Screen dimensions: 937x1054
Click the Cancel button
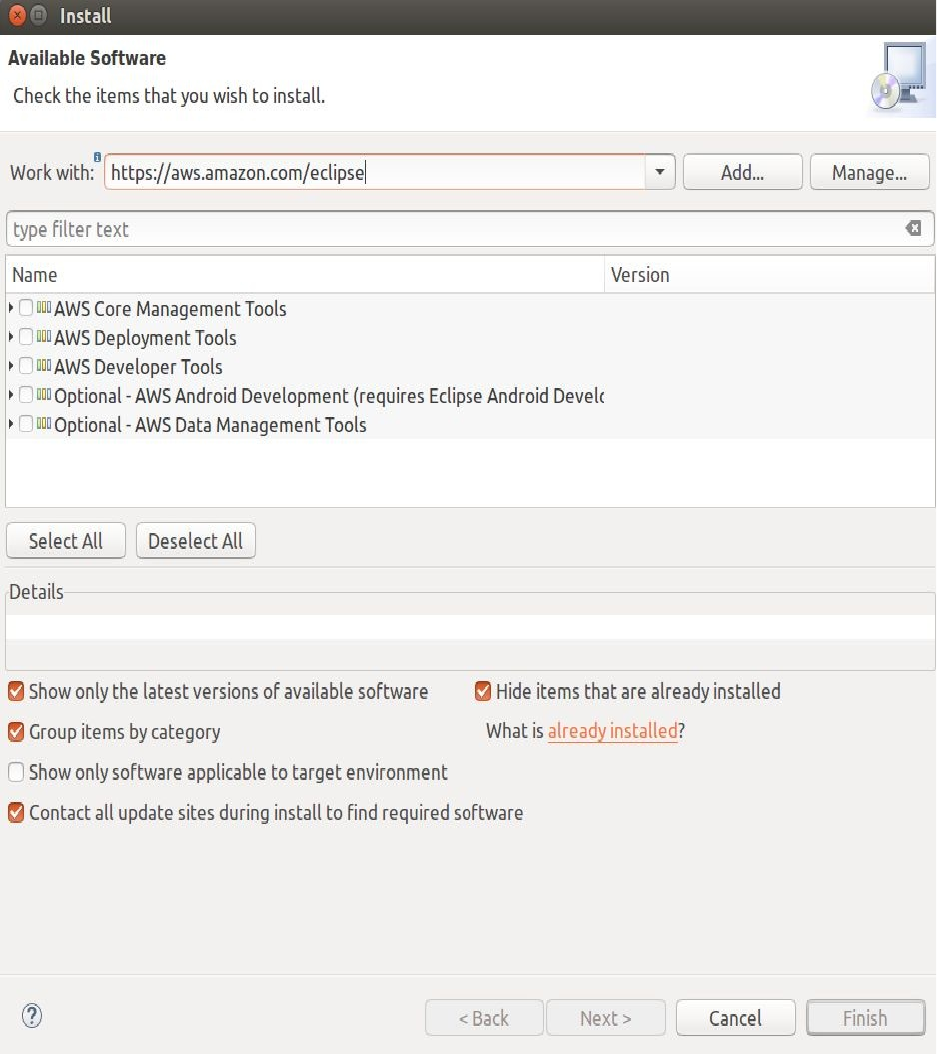click(x=735, y=1018)
